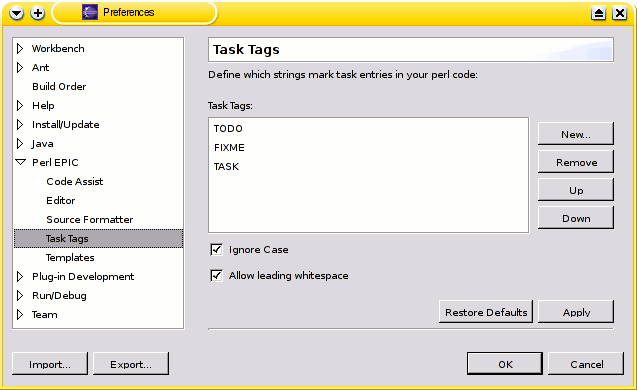Open the Source Formatter page
This screenshot has height=390, width=637.
click(90, 220)
